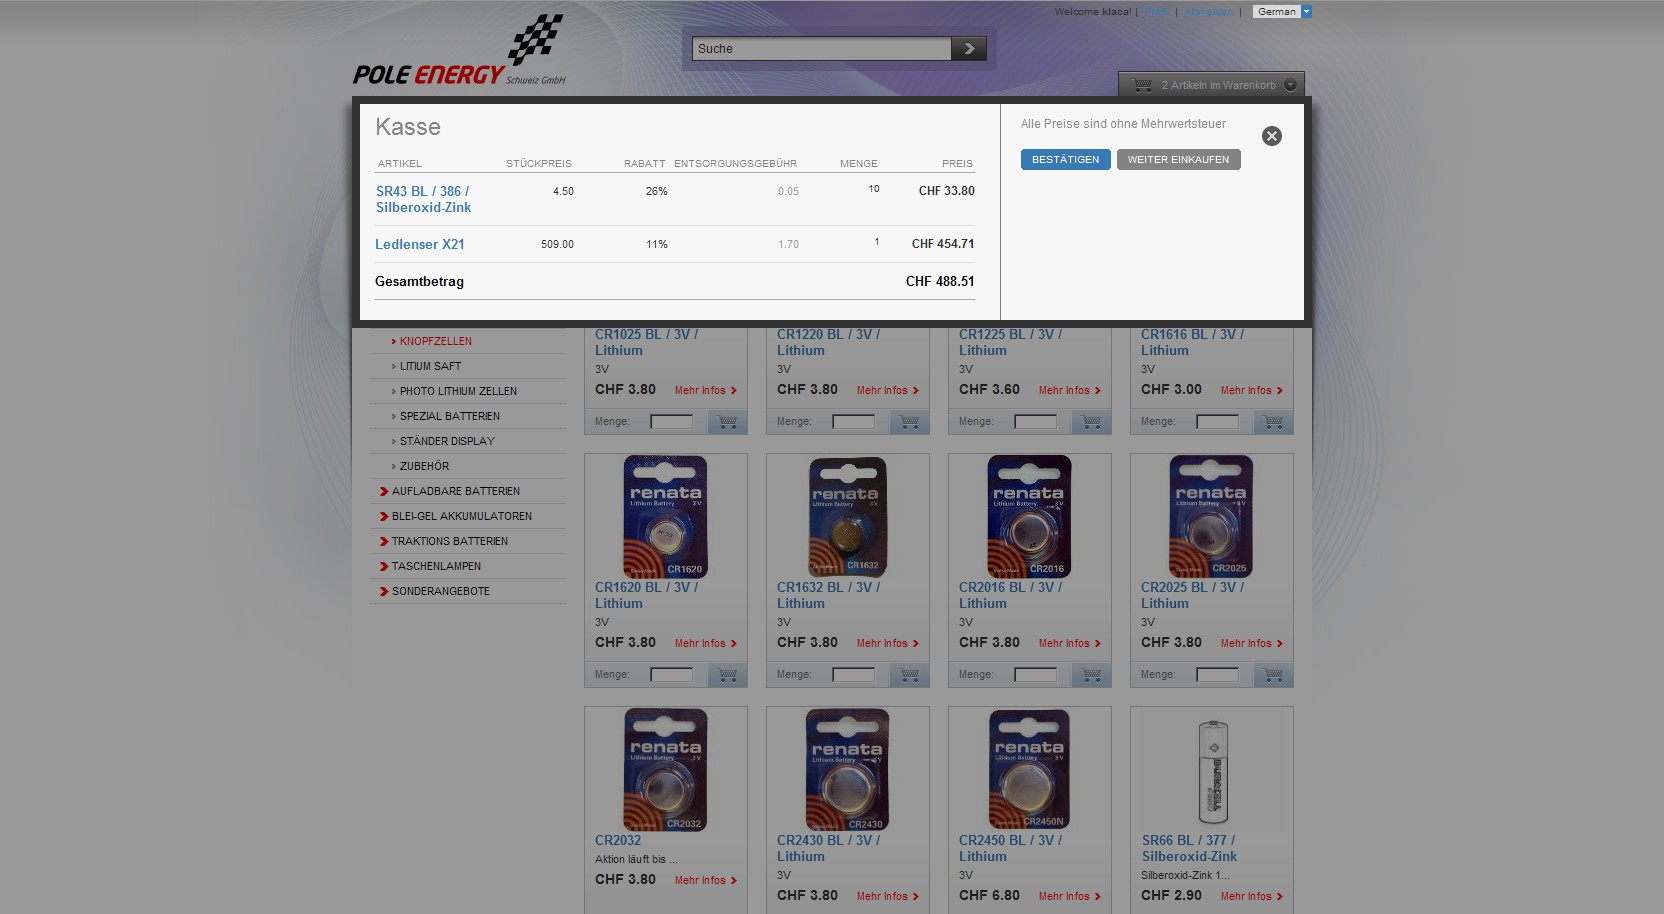Image resolution: width=1664 pixels, height=914 pixels.
Task: Add CR1620 BL to cart via cart icon
Action: pos(727,675)
